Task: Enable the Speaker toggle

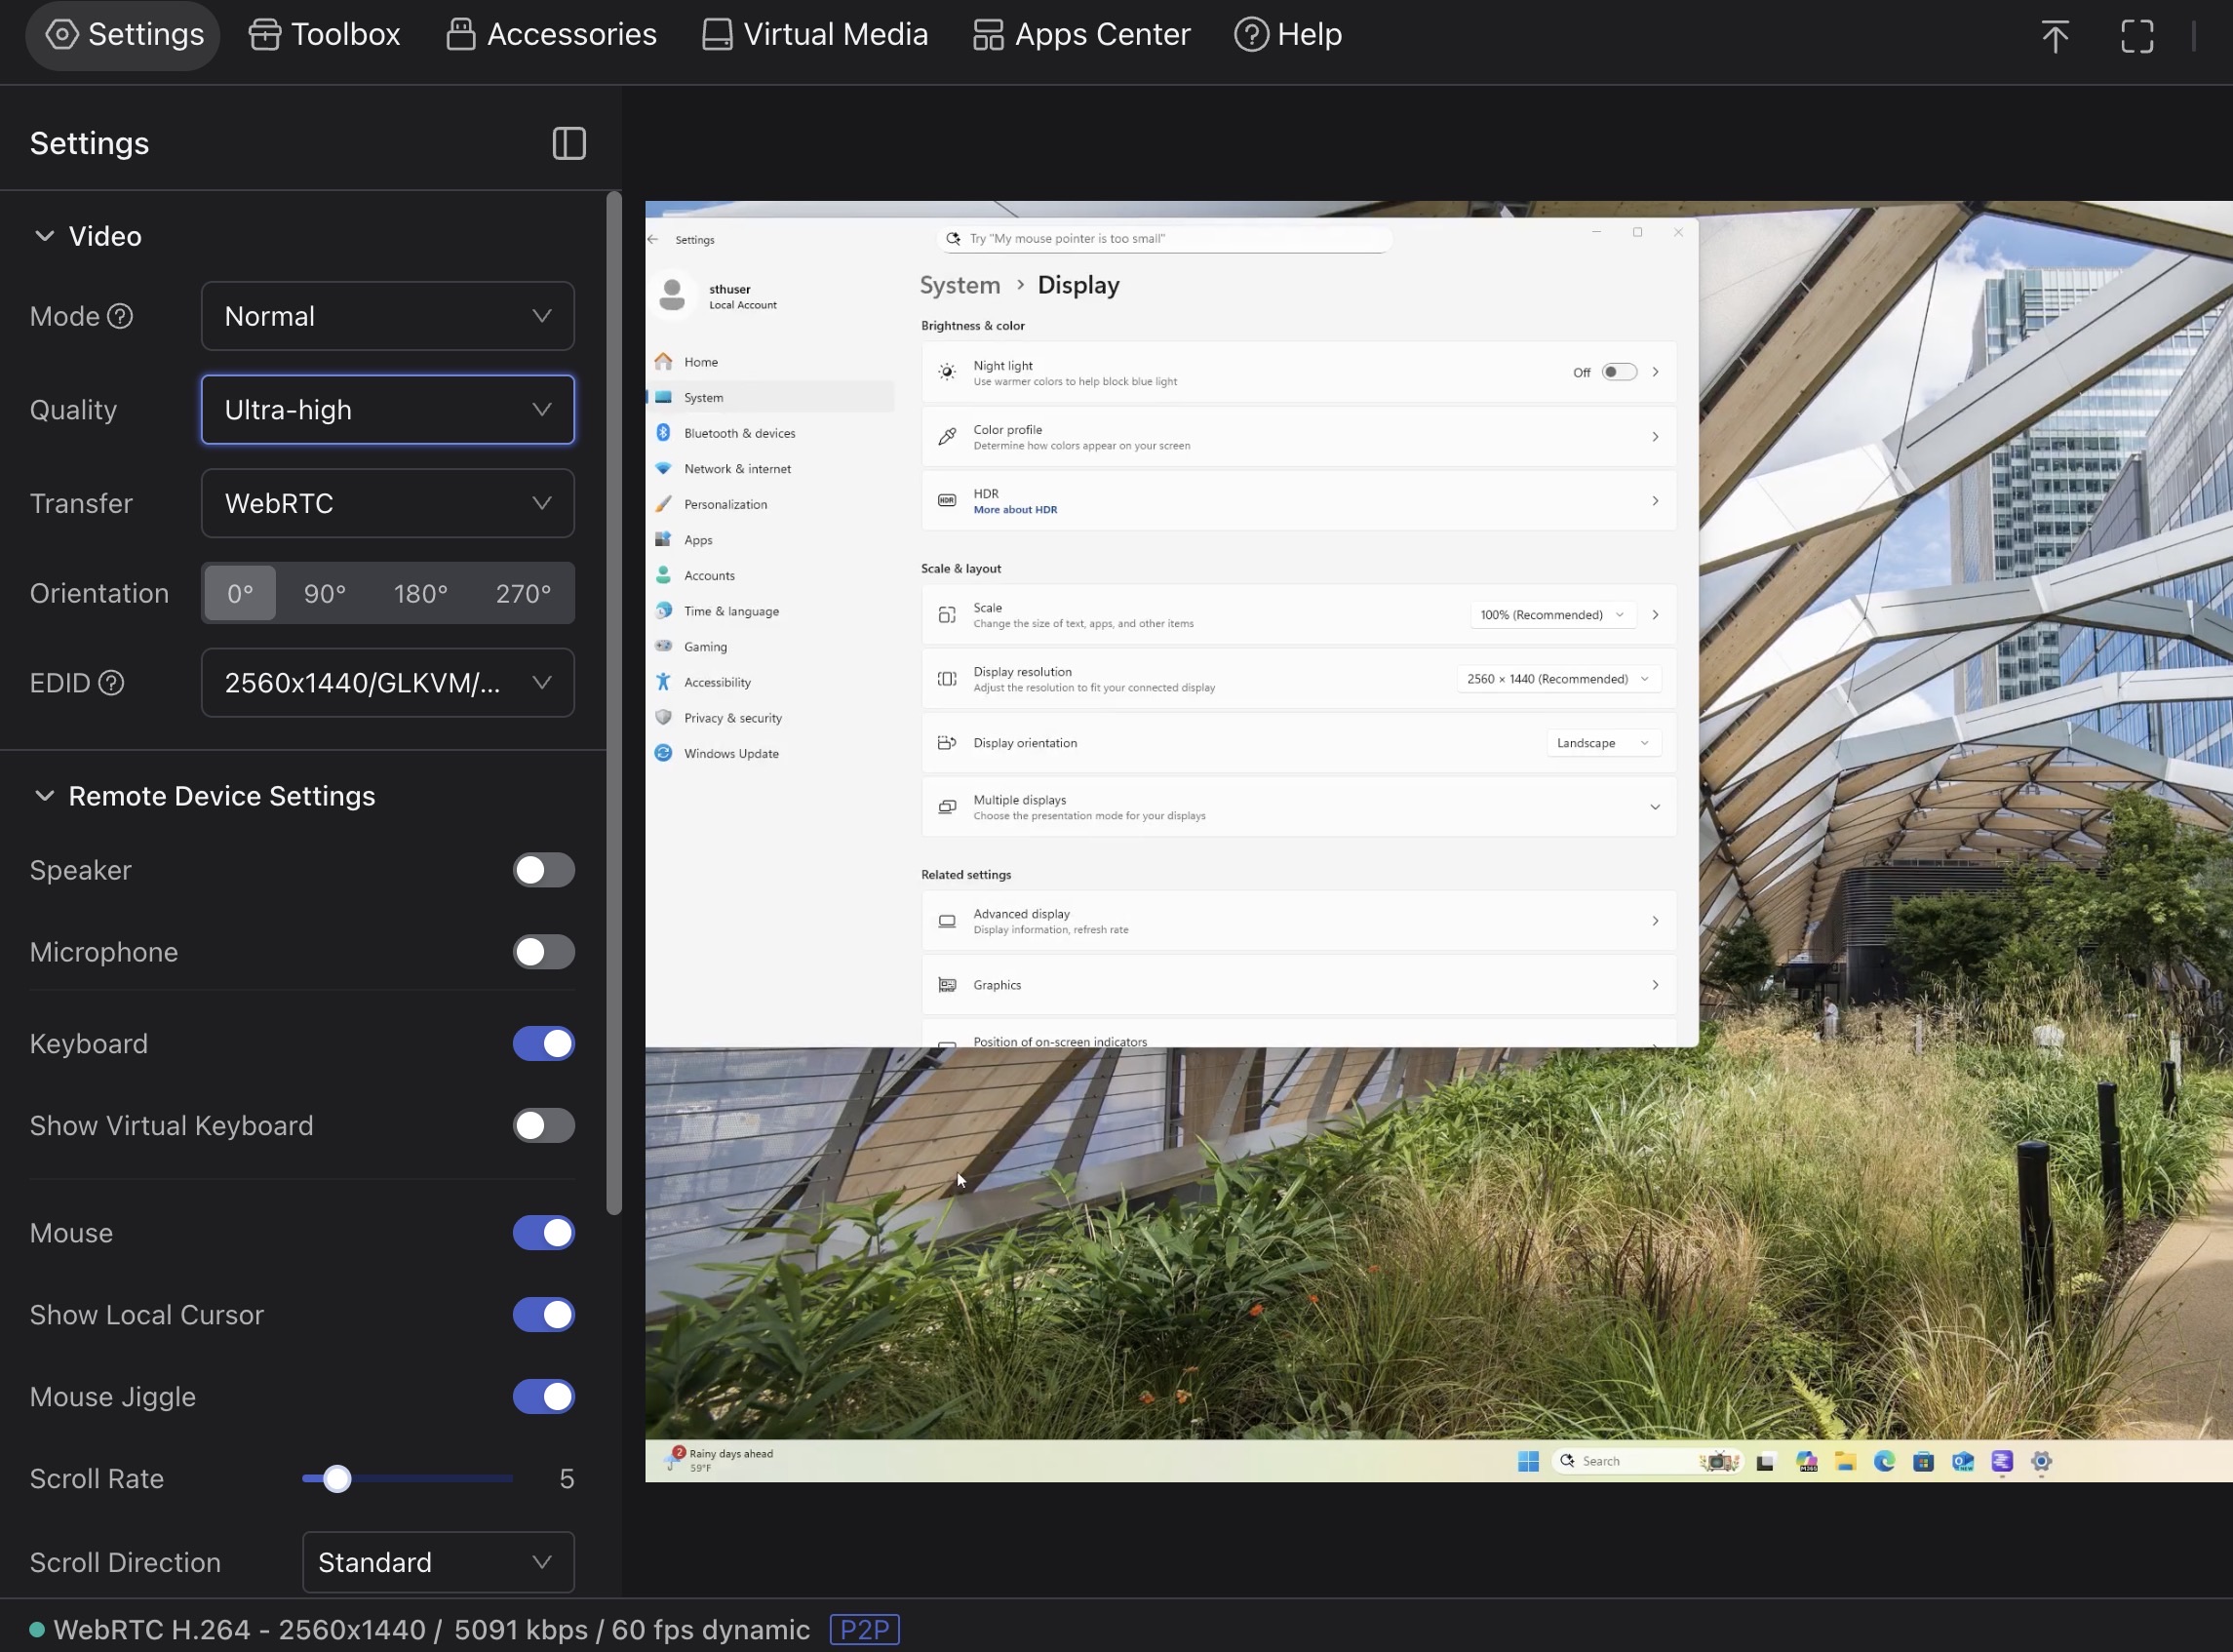Action: coord(543,870)
